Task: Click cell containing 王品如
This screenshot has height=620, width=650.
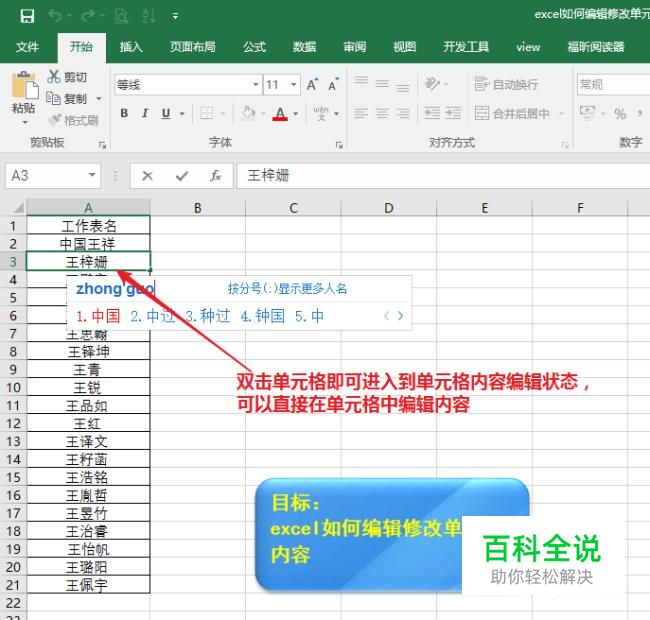Action: [x=88, y=405]
